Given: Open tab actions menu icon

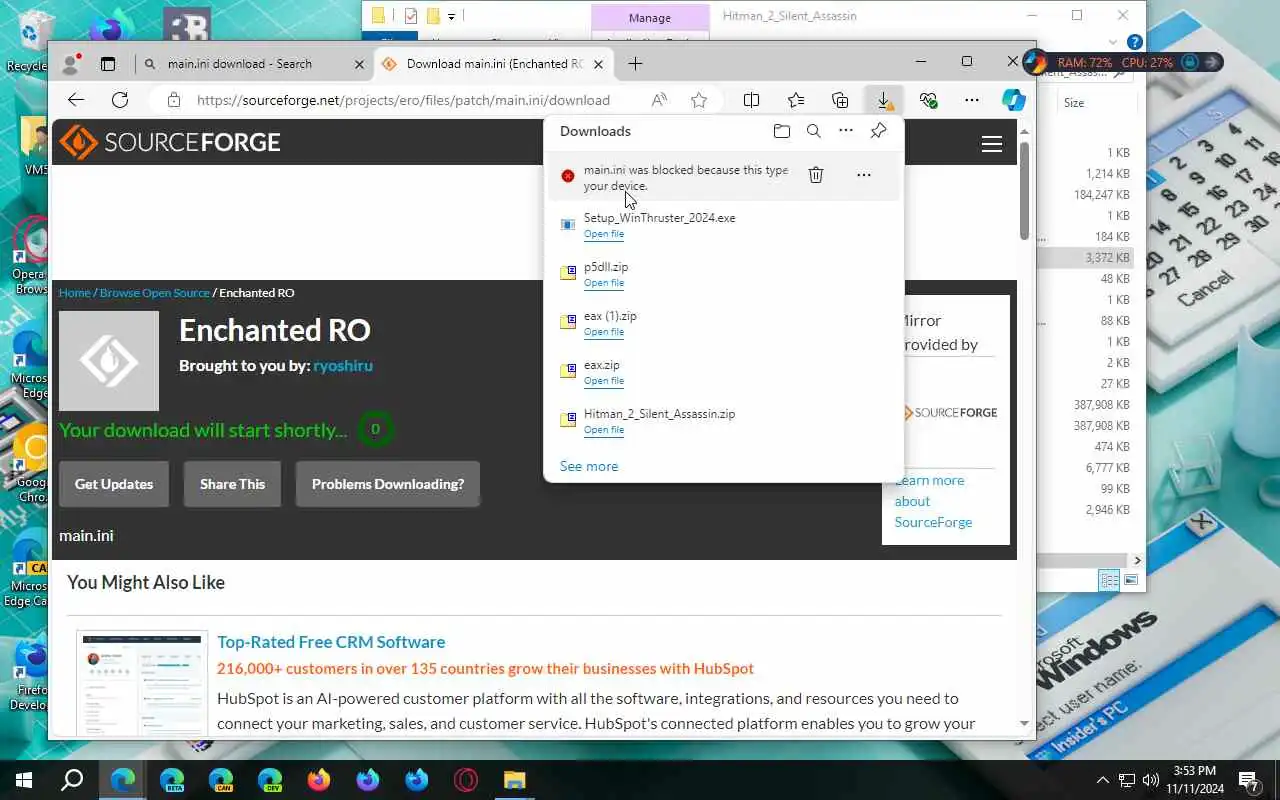Looking at the screenshot, I should [x=108, y=64].
